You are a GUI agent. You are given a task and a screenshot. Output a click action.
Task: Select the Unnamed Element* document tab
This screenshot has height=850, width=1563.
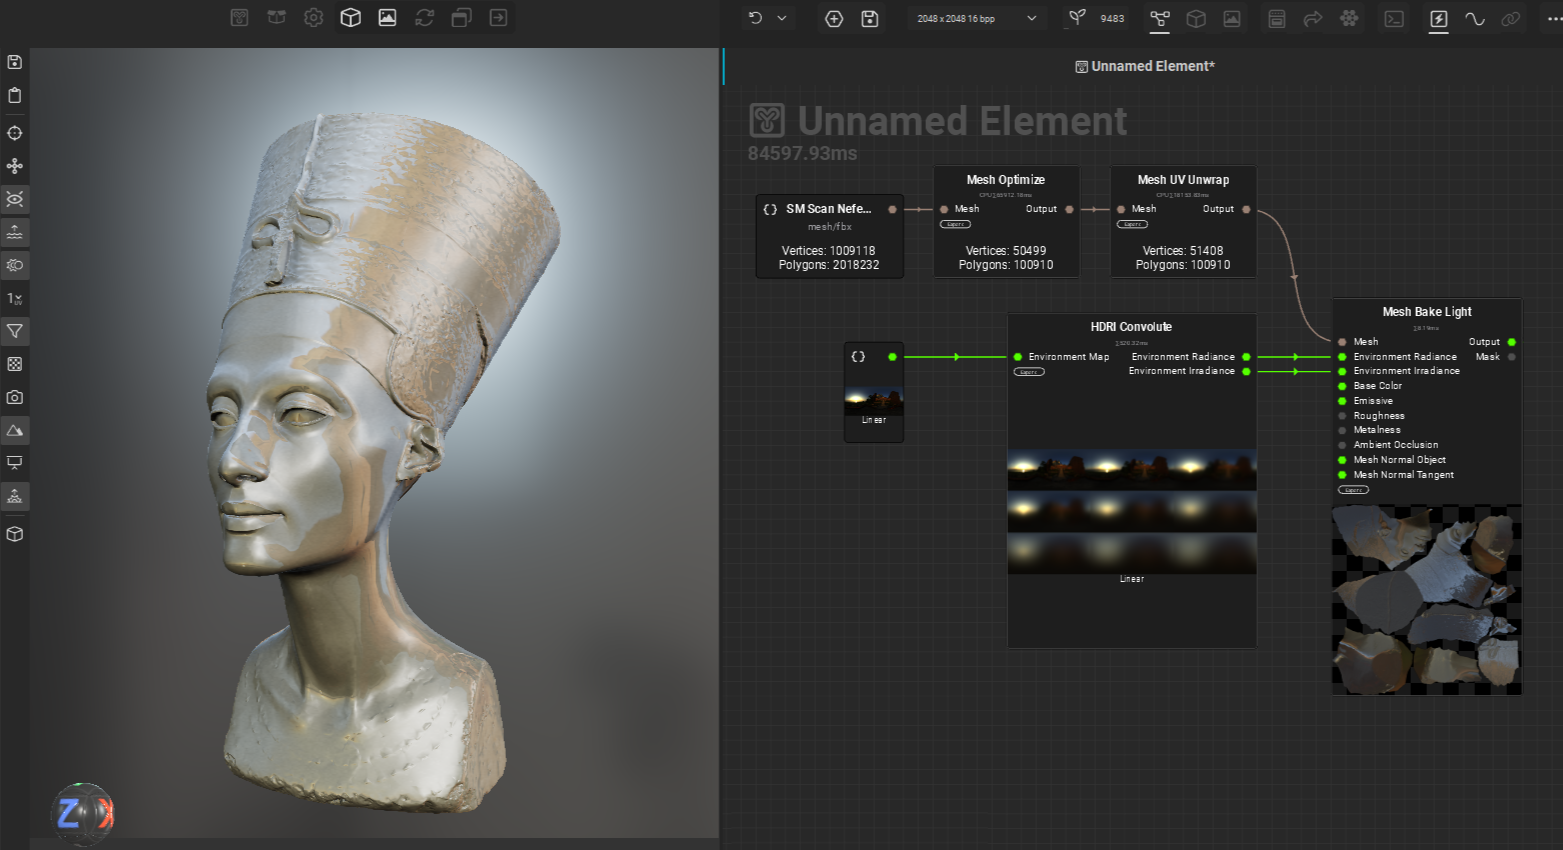[x=1145, y=66]
